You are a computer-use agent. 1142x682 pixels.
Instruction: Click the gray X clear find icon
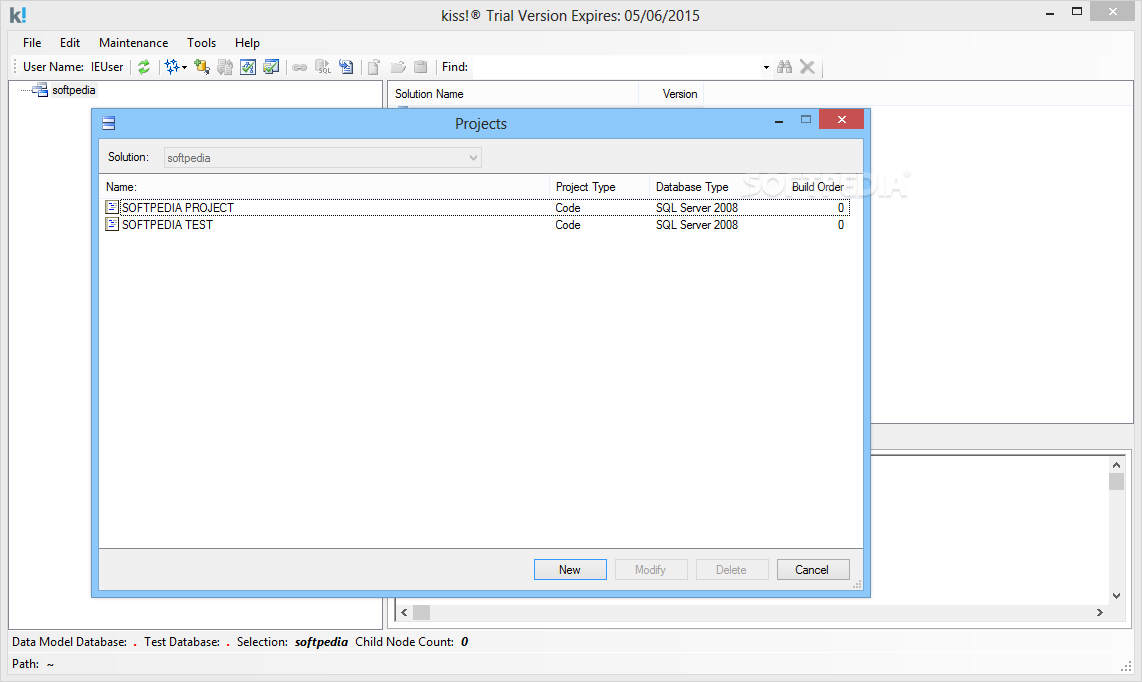[x=807, y=67]
